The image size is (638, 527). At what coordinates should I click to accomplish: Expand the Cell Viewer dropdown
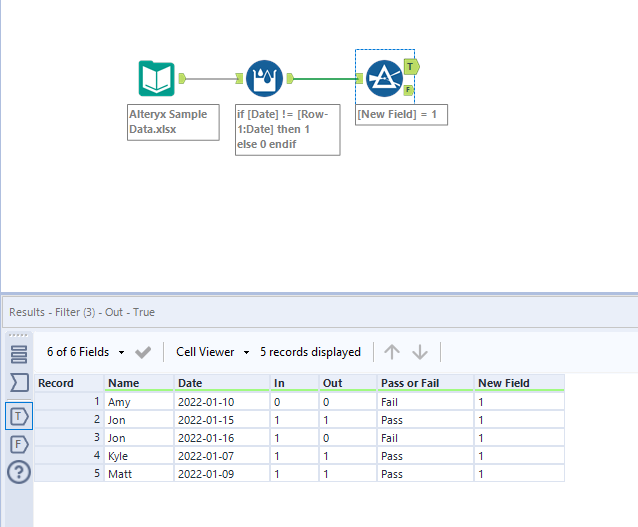click(212, 352)
